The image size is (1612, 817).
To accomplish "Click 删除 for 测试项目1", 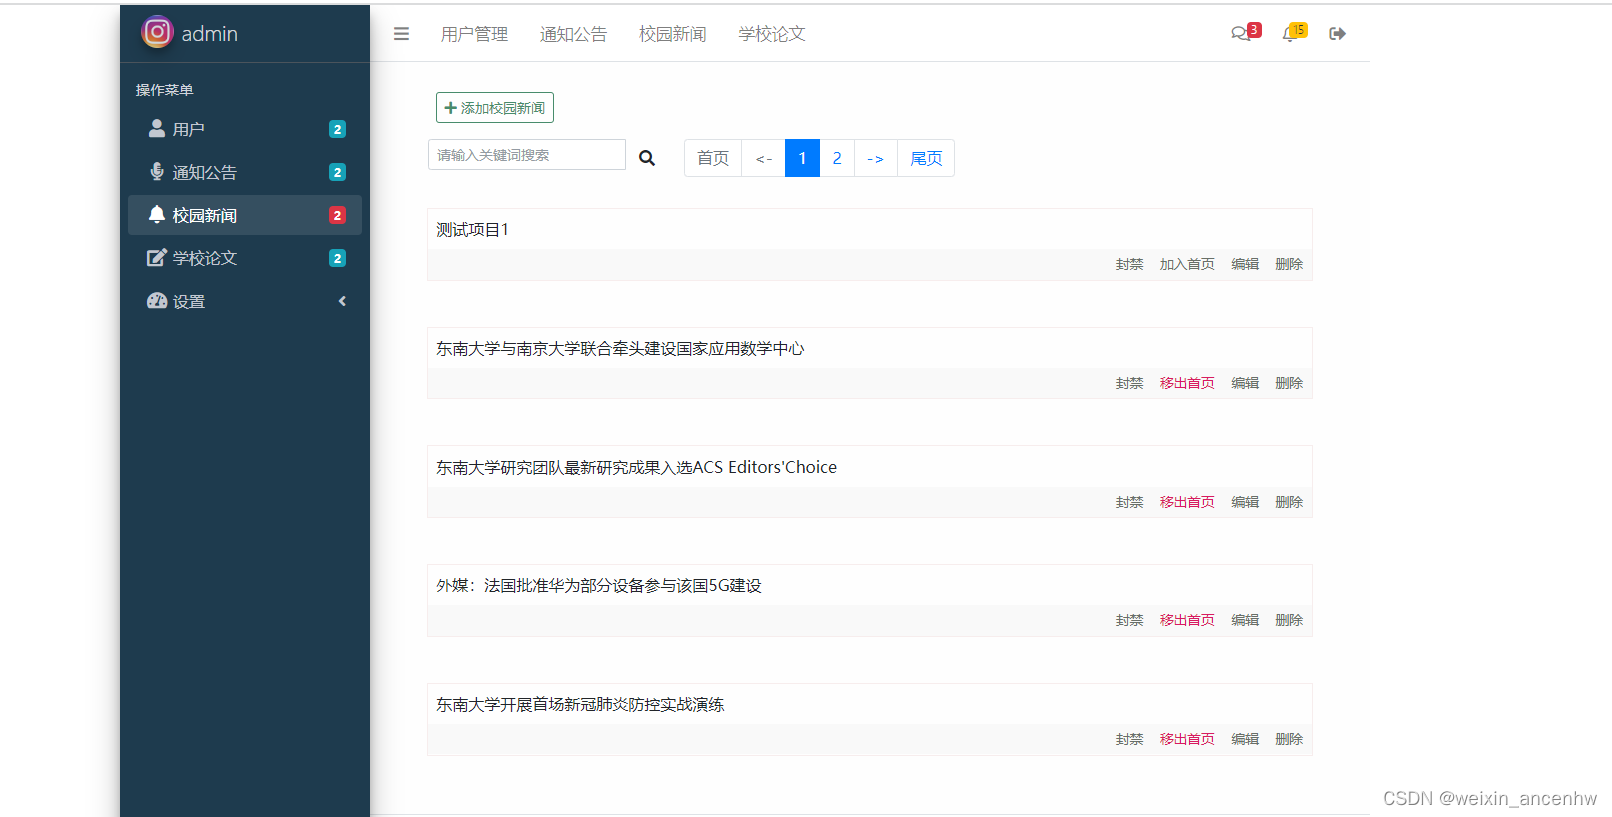I will coord(1289,264).
